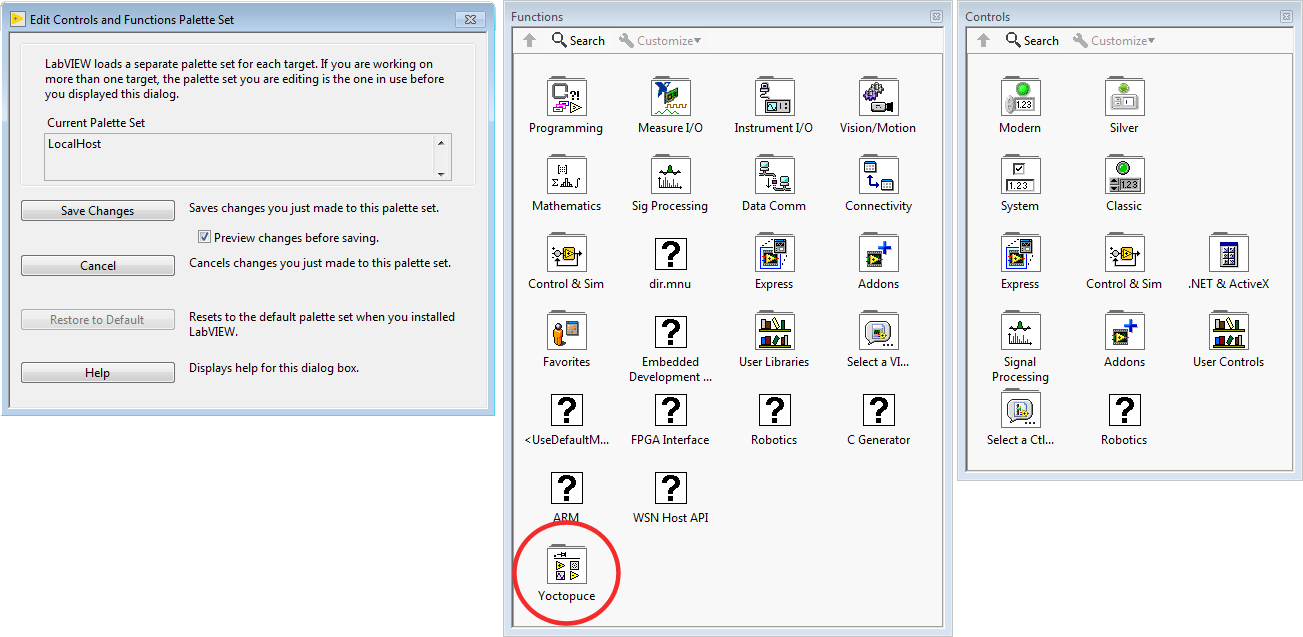The image size is (1303, 637).
Task: Select the Data Comm palette icon
Action: coord(773,176)
